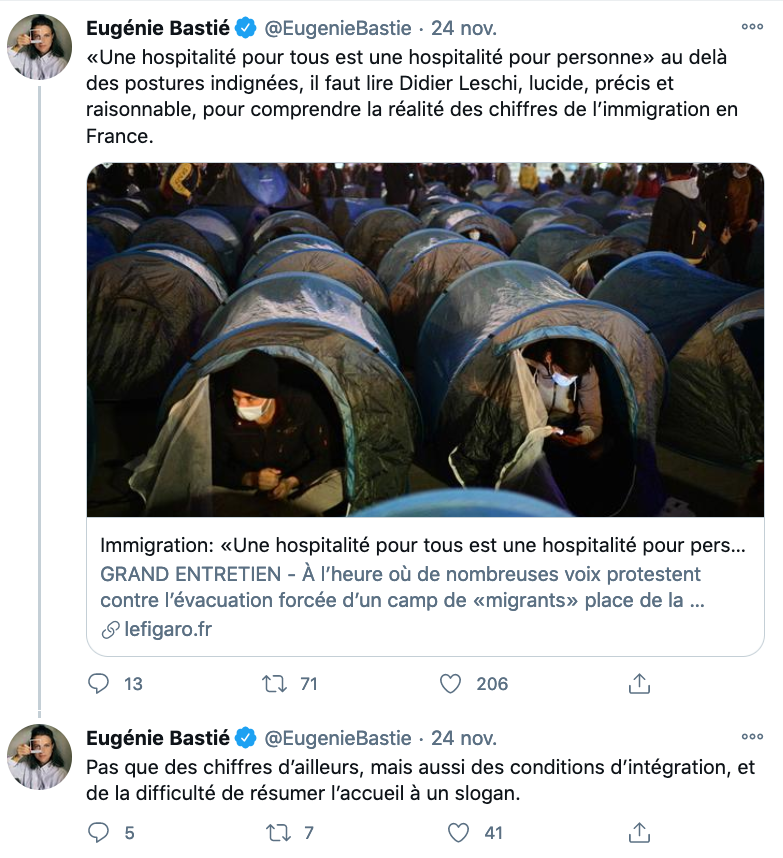
Task: Click the tent camp article image
Action: [425, 340]
